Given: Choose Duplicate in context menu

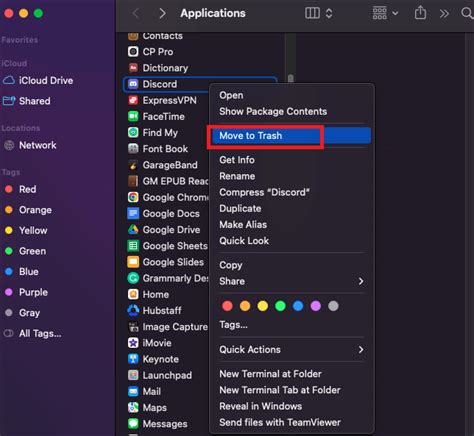Looking at the screenshot, I should (x=240, y=208).
